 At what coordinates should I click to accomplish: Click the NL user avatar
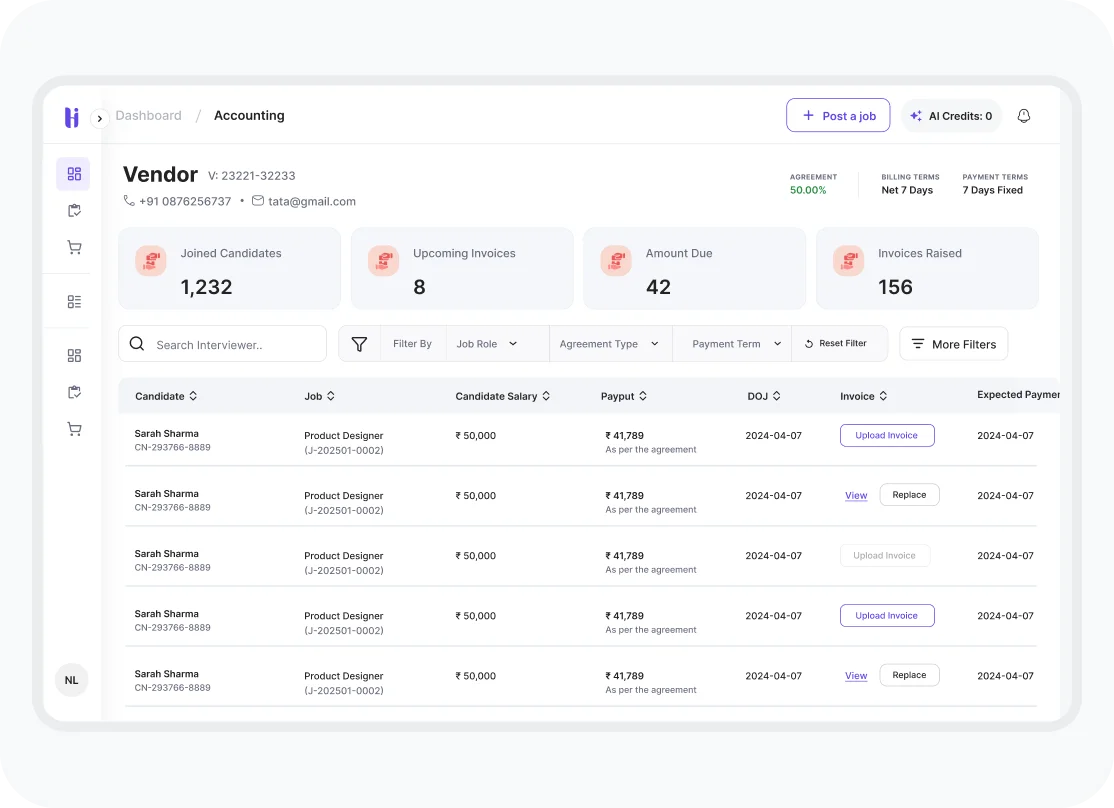point(71,680)
